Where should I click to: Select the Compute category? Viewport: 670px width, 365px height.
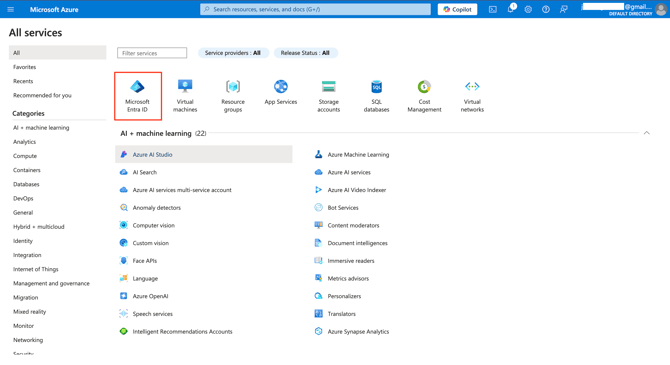coord(25,156)
